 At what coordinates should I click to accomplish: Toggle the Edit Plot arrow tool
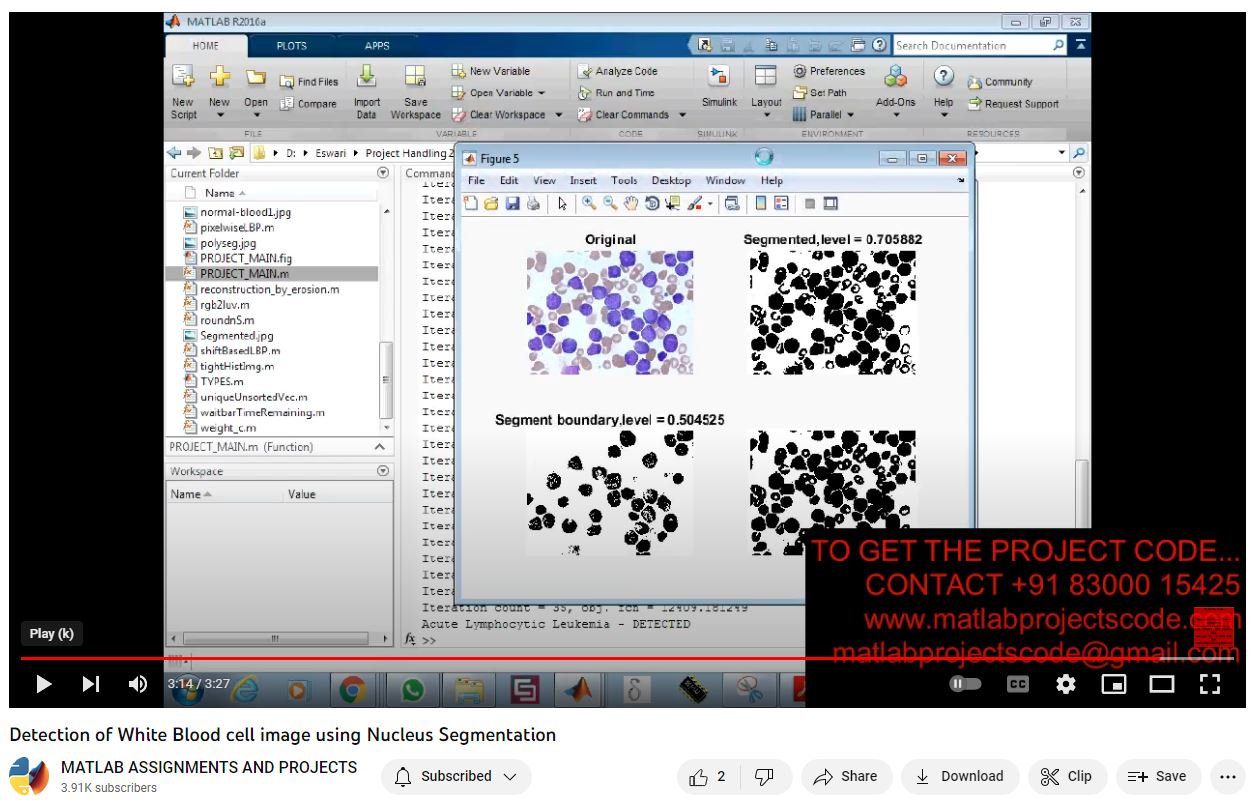click(562, 203)
